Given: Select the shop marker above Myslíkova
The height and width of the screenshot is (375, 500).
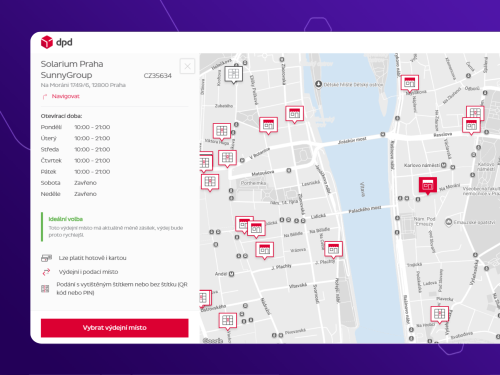Looking at the screenshot, I should tap(410, 83).
